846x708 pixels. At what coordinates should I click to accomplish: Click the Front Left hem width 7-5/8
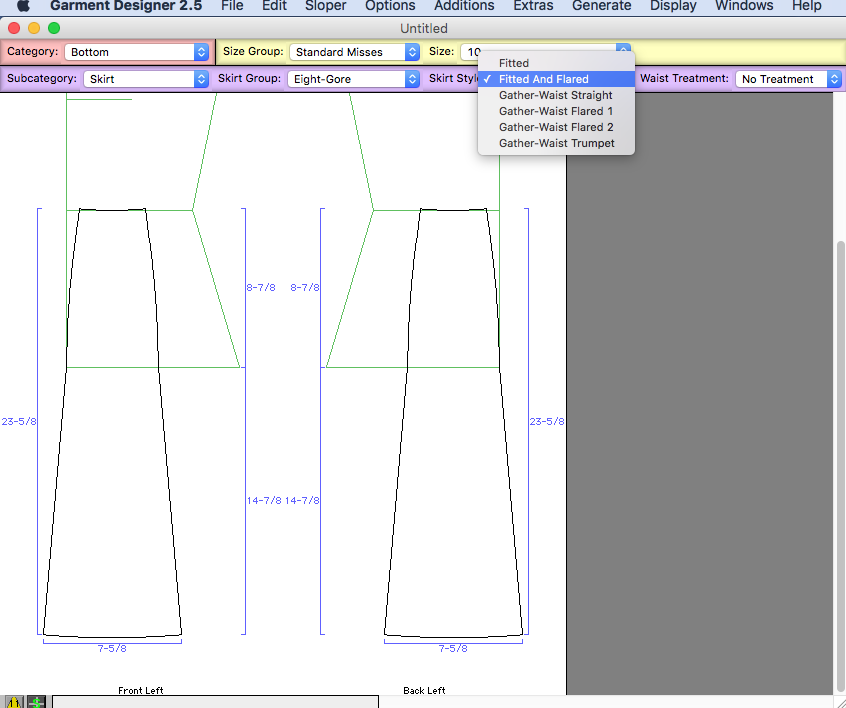point(112,649)
